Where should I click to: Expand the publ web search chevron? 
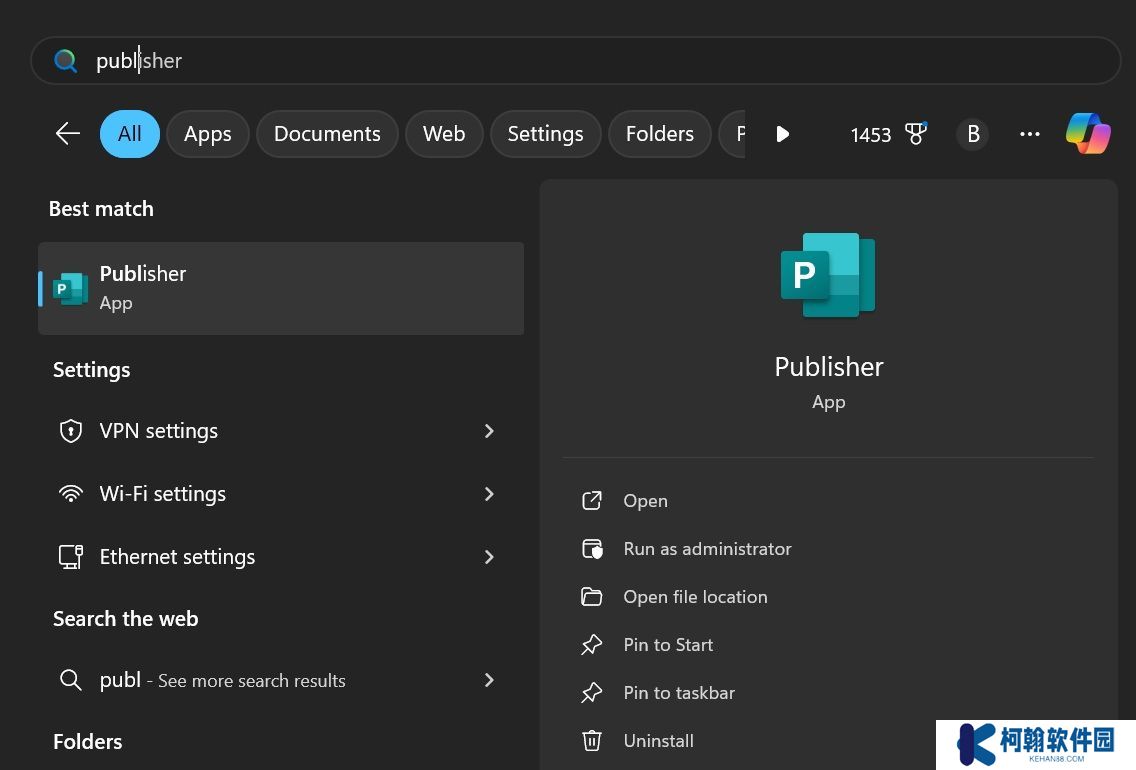(x=489, y=680)
